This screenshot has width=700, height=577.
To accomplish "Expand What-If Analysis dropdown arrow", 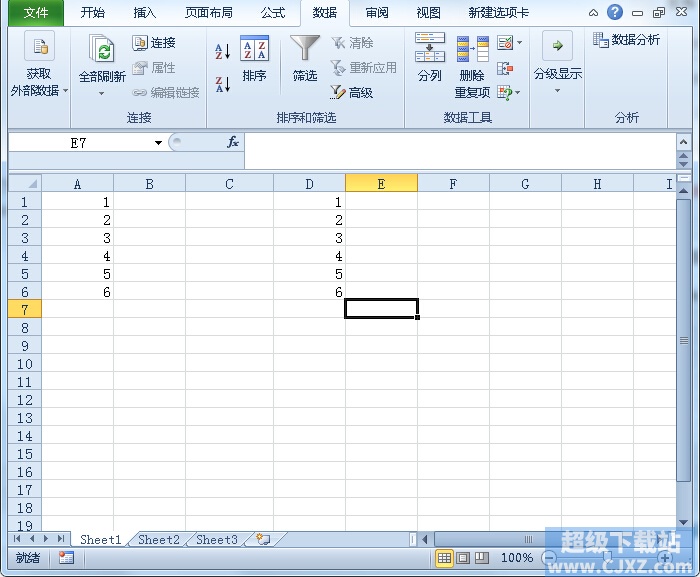I will (x=517, y=93).
